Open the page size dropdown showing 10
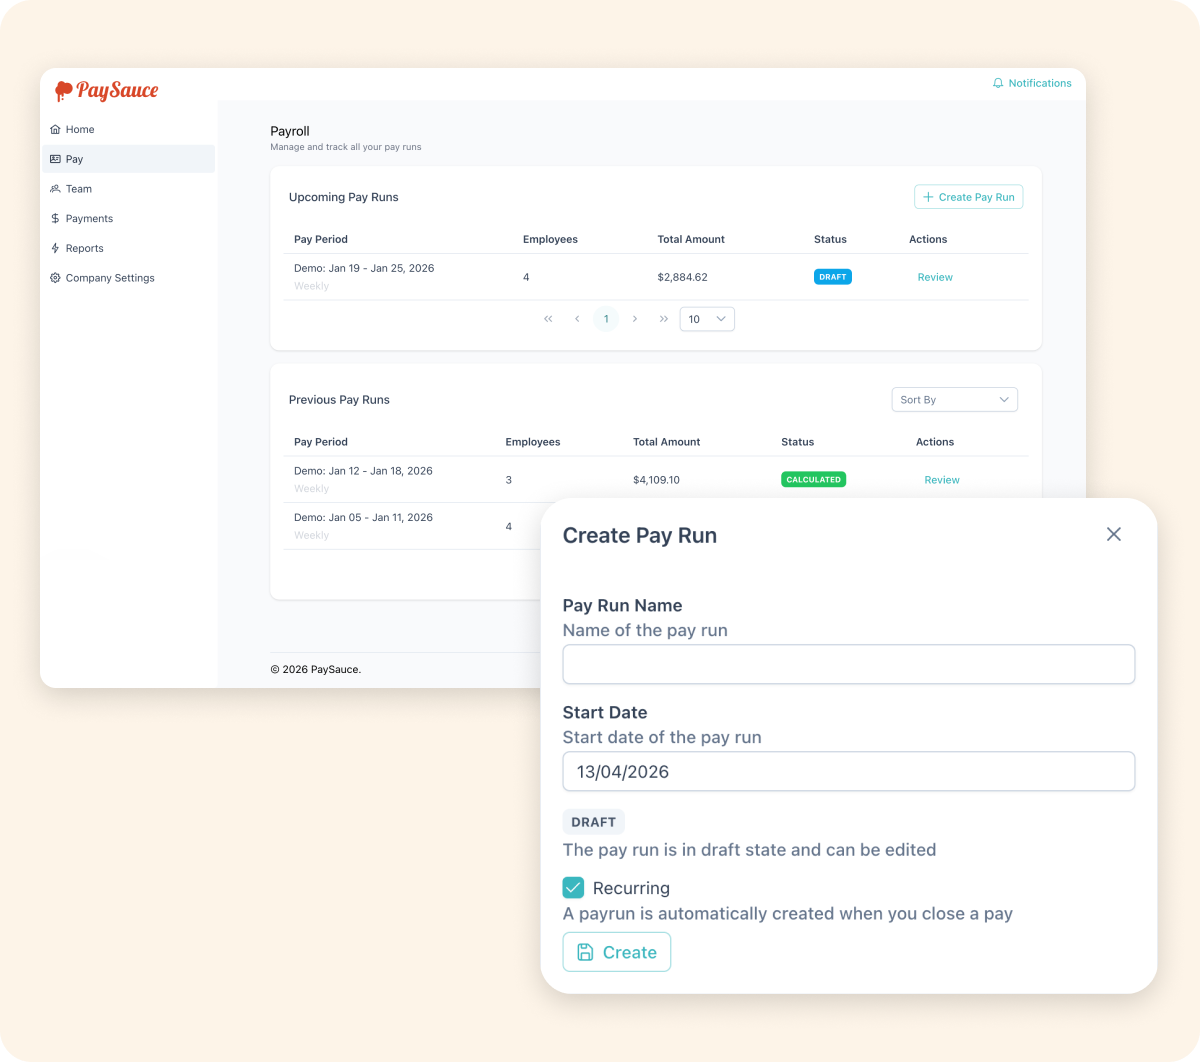This screenshot has height=1062, width=1200. point(707,319)
